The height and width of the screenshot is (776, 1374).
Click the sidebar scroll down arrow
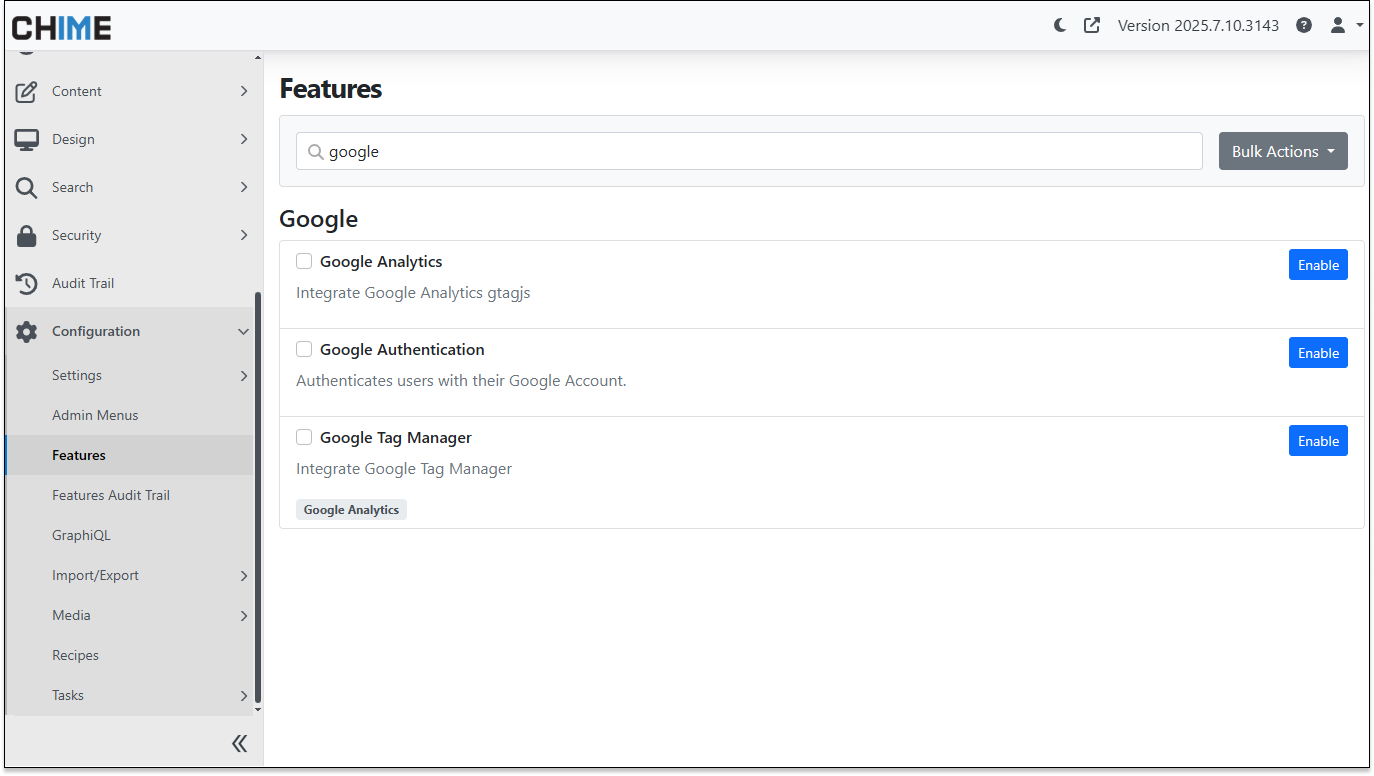tap(258, 709)
